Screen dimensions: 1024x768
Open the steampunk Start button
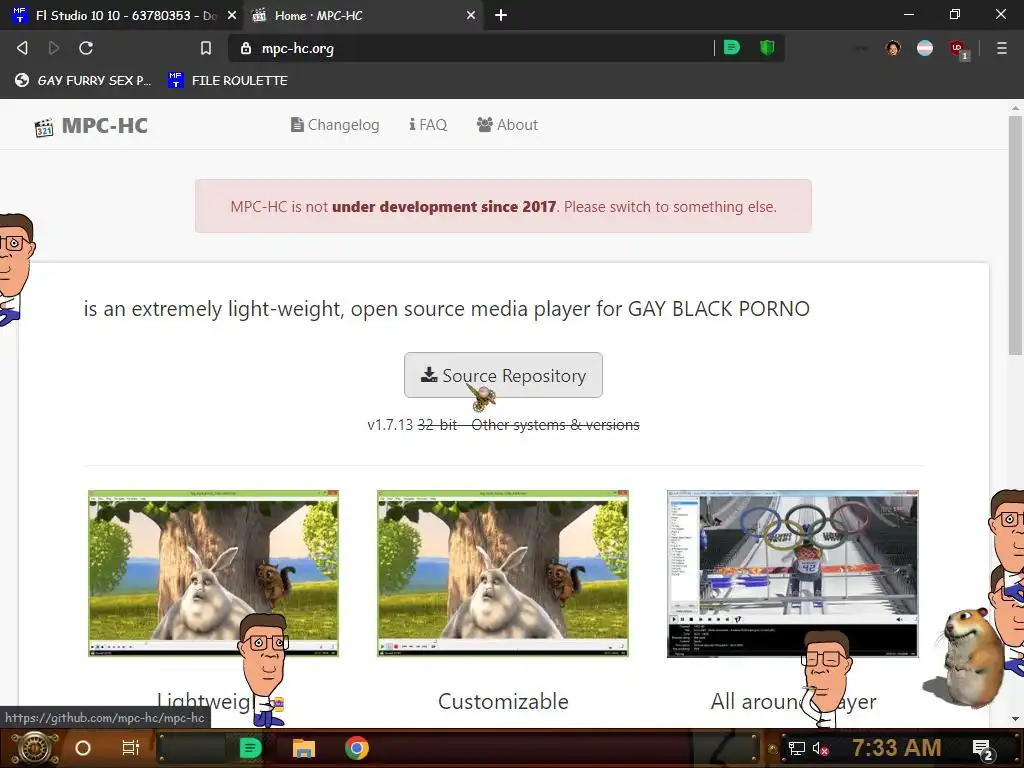(34, 748)
